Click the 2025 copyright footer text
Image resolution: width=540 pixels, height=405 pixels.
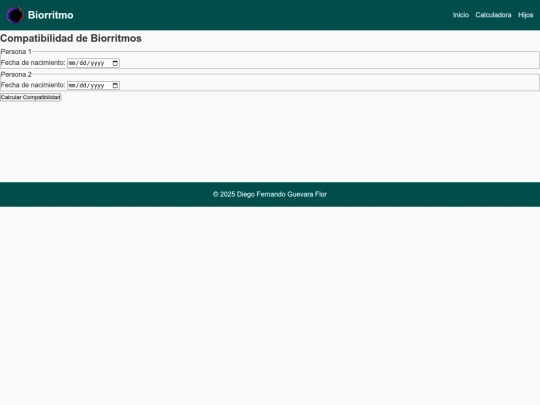270,194
